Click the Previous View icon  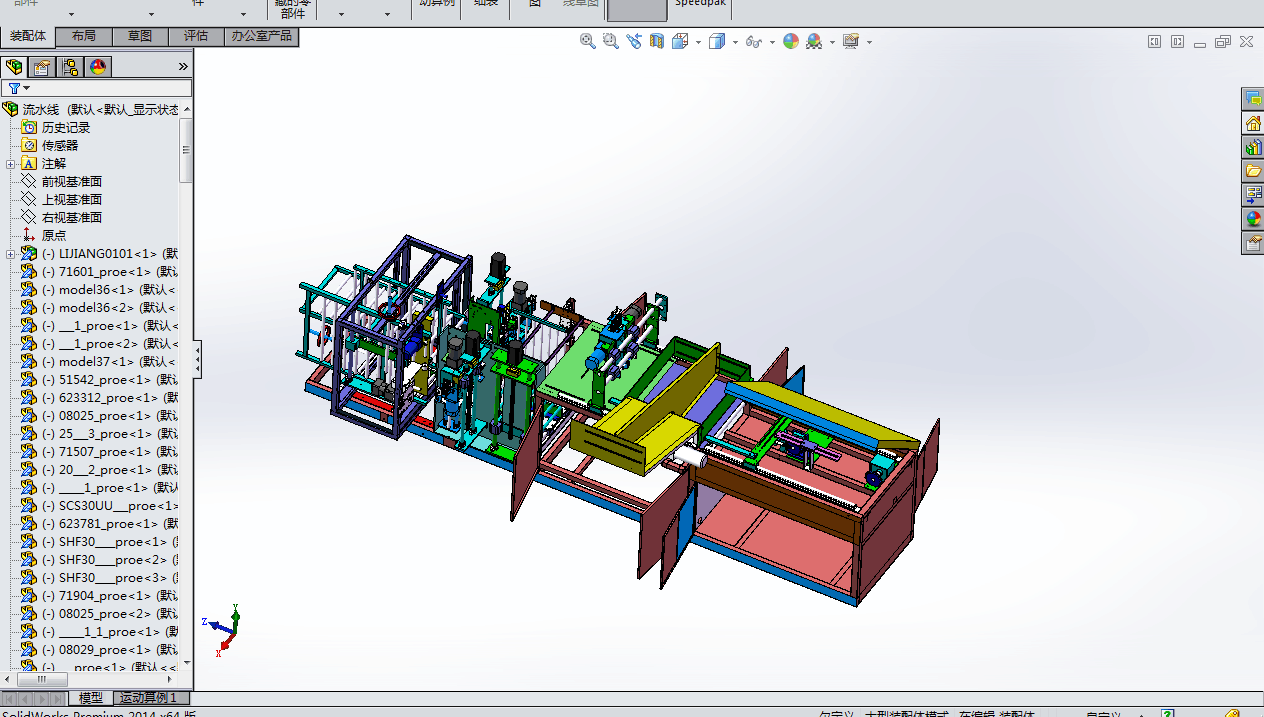pos(634,41)
